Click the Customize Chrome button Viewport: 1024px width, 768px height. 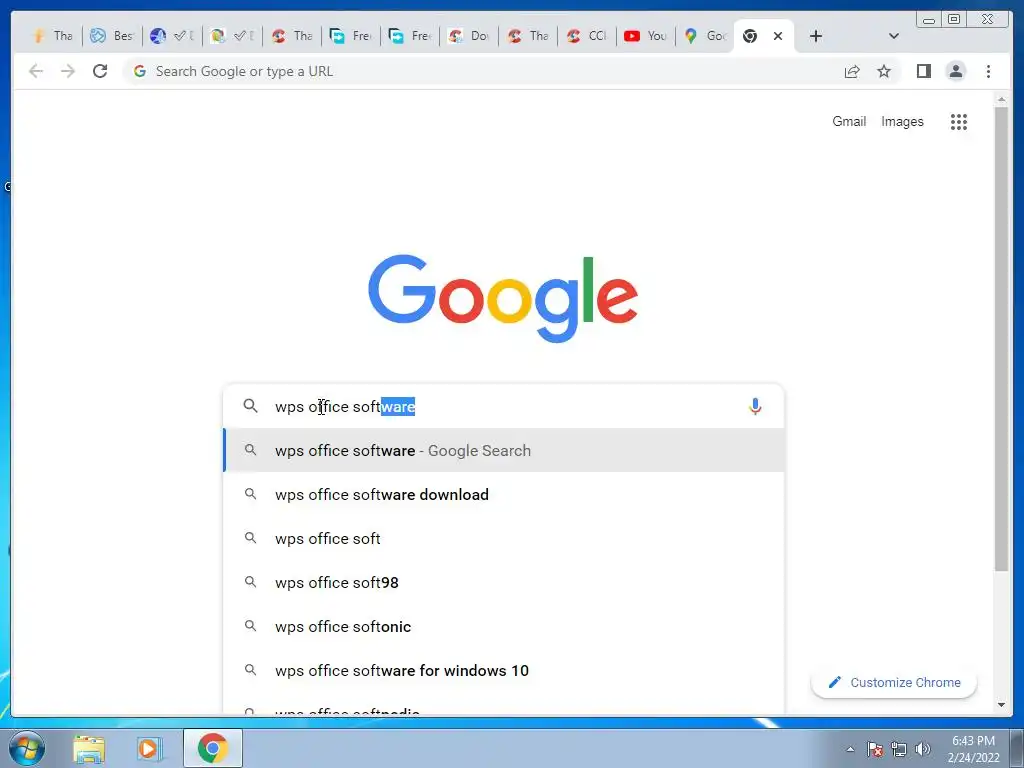(x=894, y=682)
